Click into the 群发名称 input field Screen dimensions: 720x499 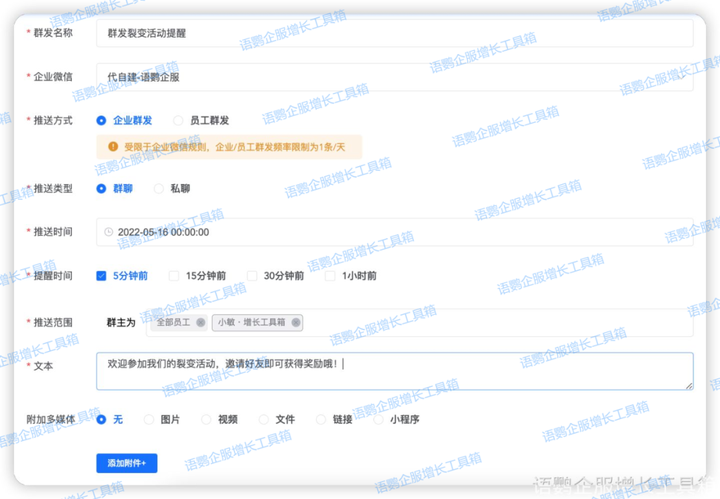(x=394, y=33)
